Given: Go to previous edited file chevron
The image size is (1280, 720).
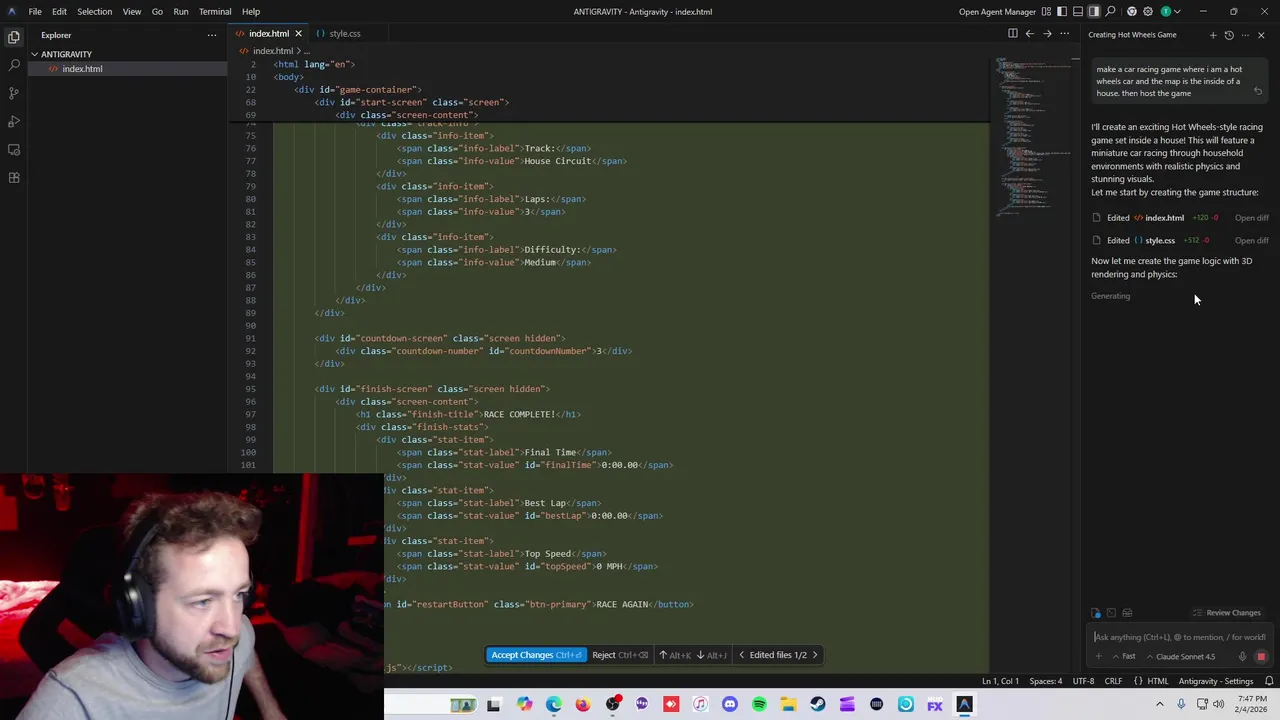Looking at the screenshot, I should [x=741, y=655].
